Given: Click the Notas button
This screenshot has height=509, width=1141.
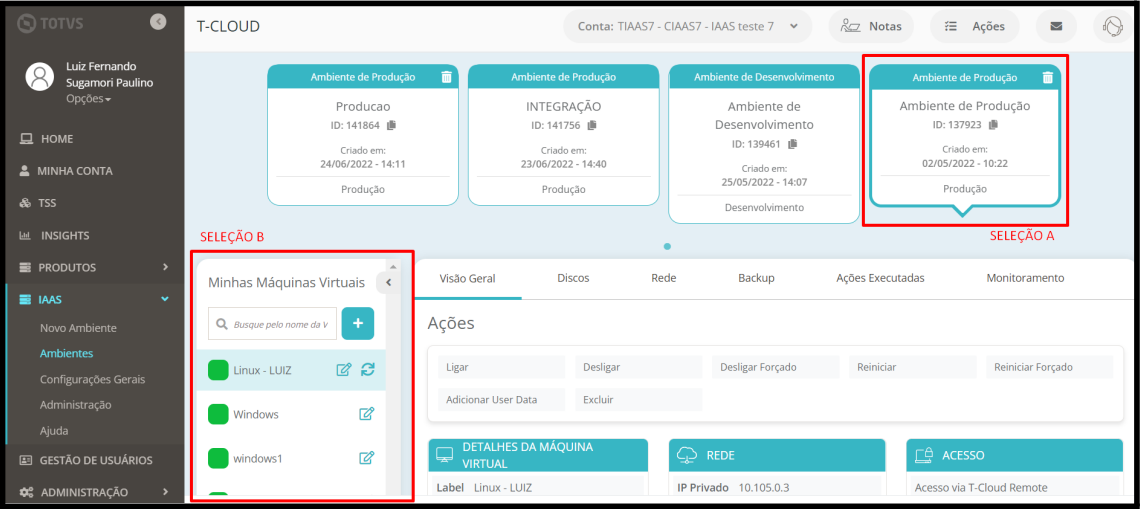Looking at the screenshot, I should coord(872,26).
